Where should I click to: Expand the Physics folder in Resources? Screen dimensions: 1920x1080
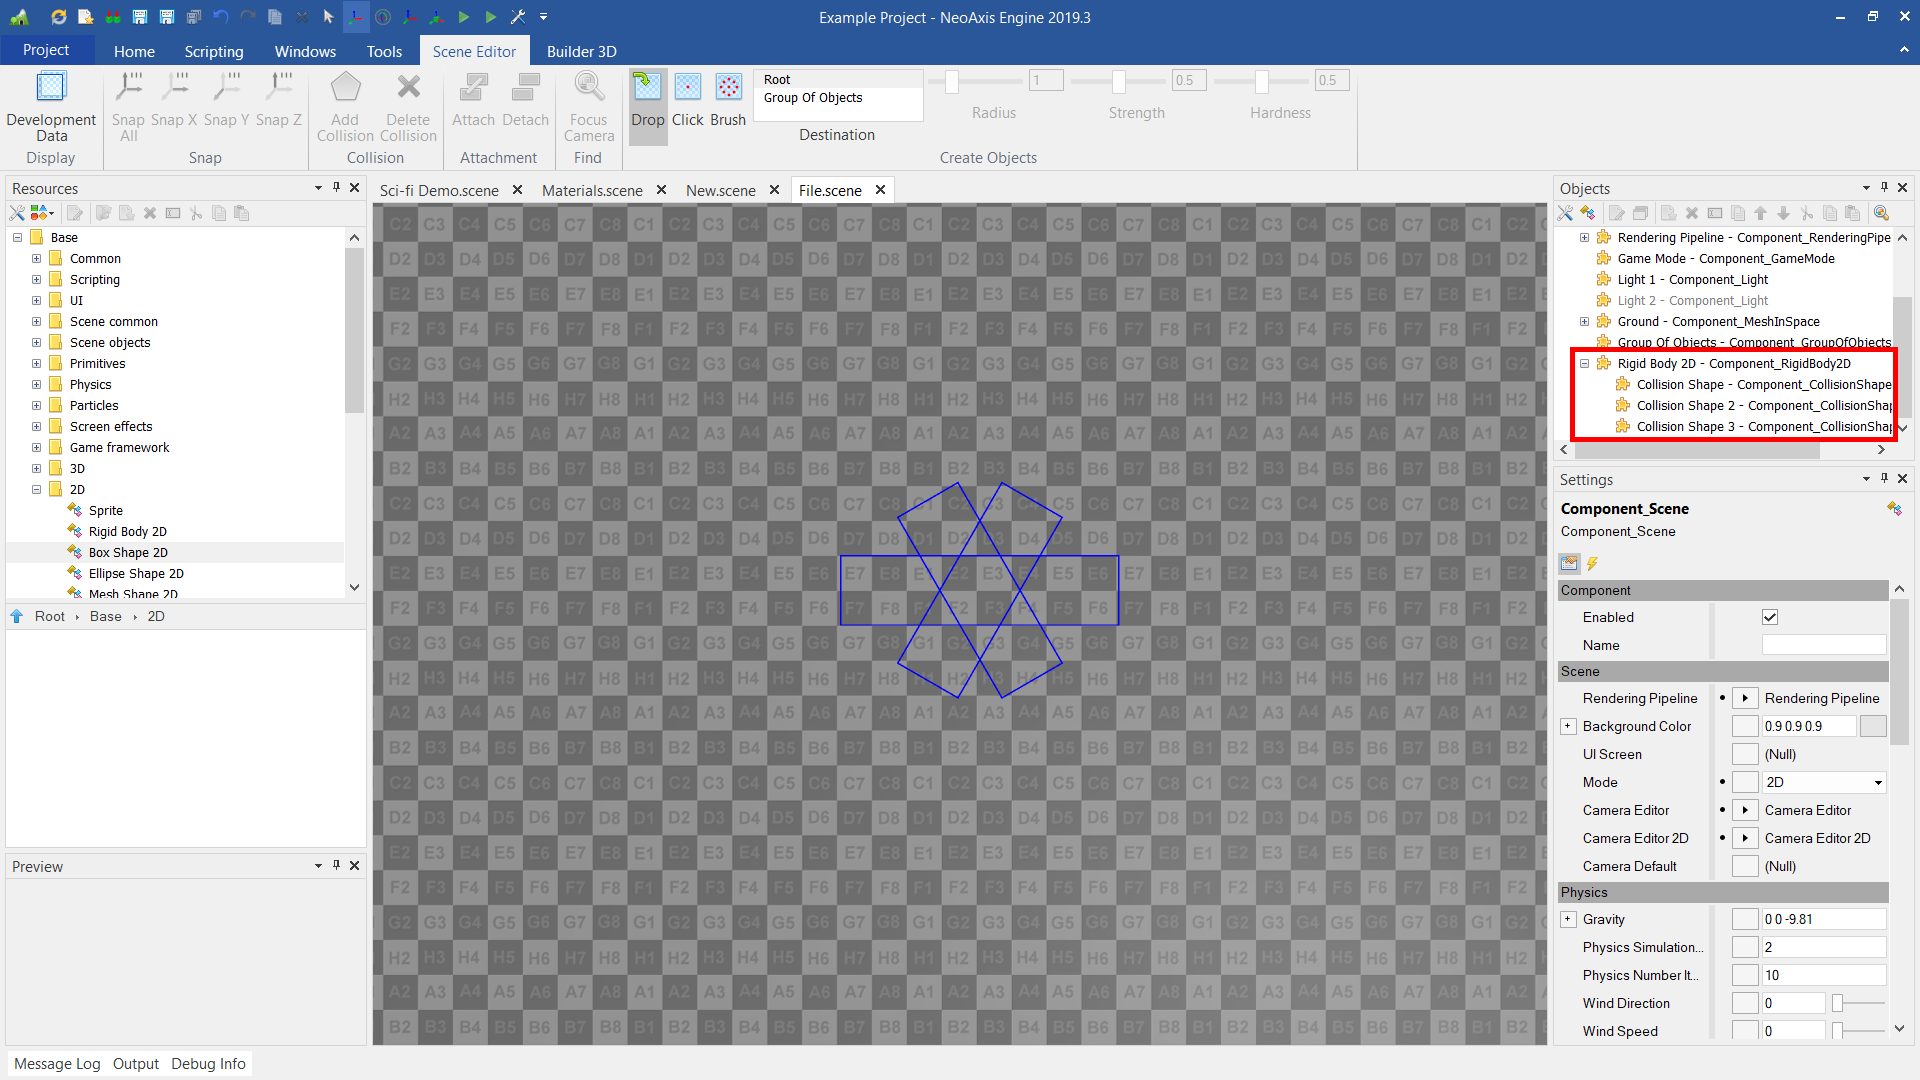click(36, 384)
